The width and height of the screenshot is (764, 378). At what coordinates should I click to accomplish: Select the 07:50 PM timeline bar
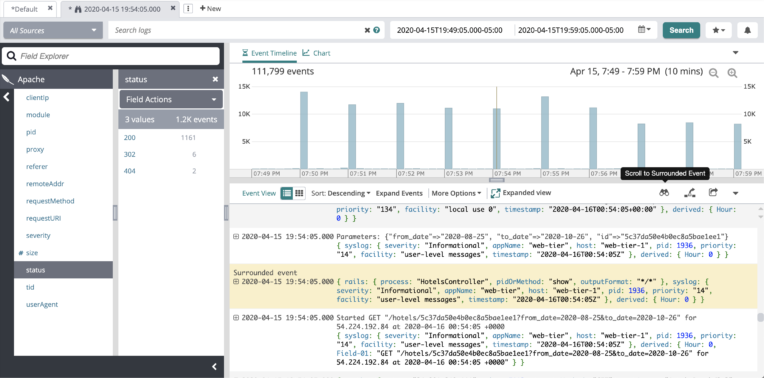(304, 130)
